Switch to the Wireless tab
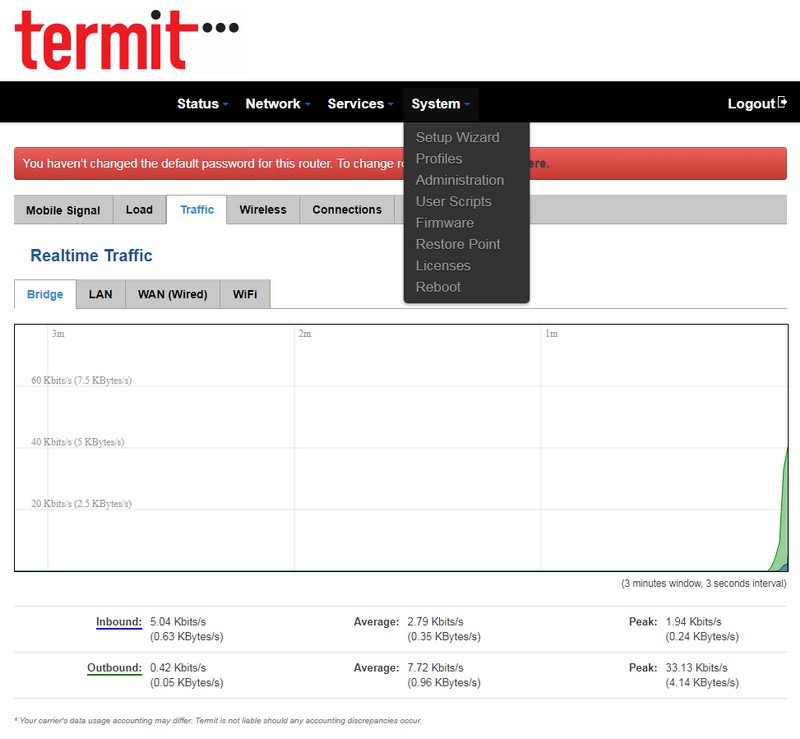Viewport: 800px width, 739px height. click(x=263, y=210)
